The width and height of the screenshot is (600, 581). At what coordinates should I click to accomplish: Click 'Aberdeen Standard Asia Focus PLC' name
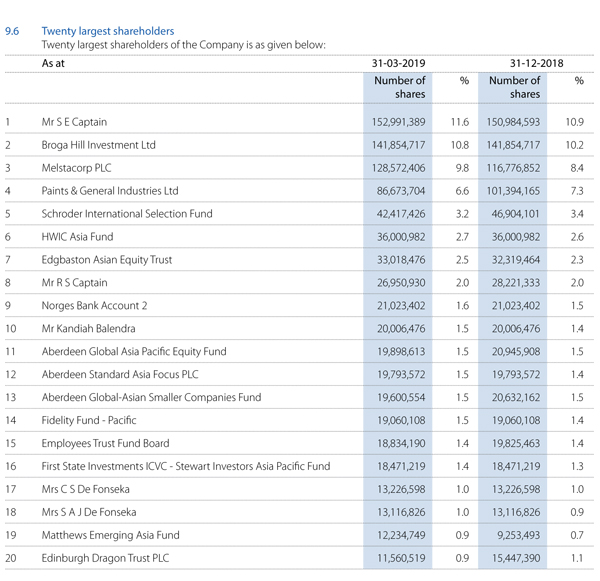120,374
